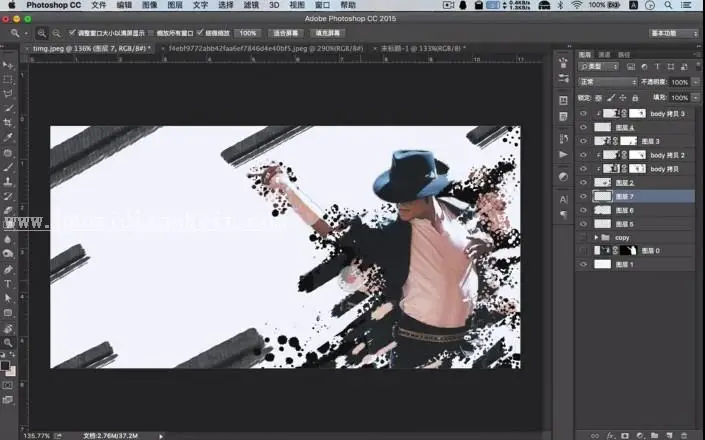Toggle Quick Mask mode icon
The image size is (705, 440).
point(8,385)
